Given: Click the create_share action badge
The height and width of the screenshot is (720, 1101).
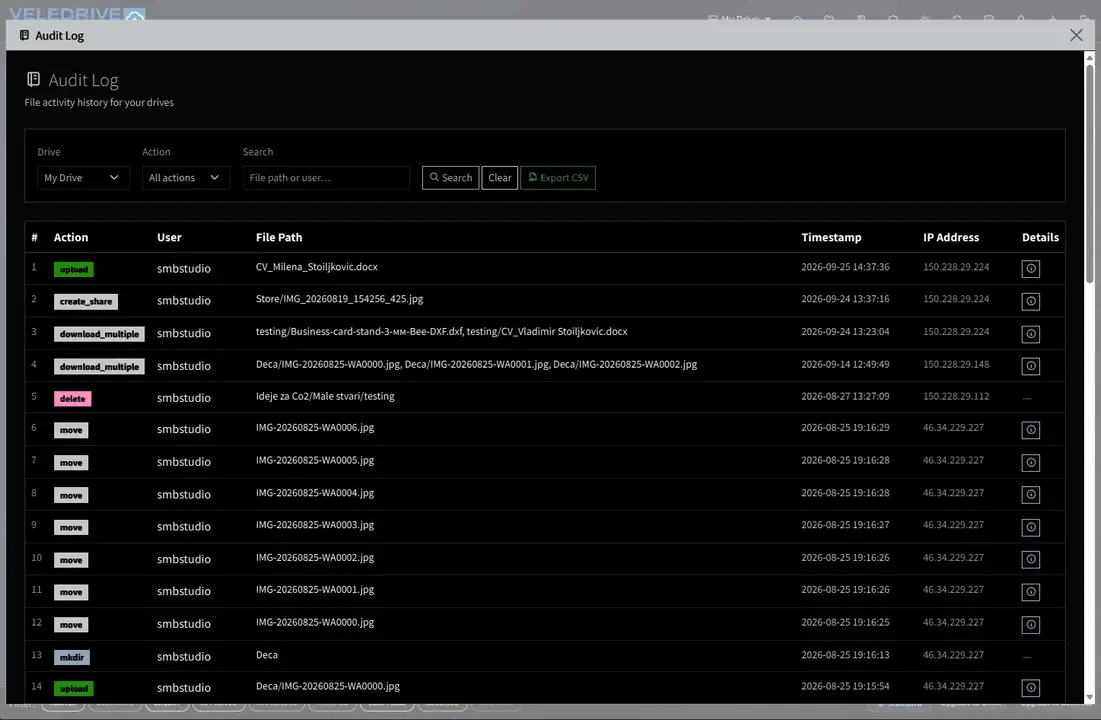Looking at the screenshot, I should point(86,301).
